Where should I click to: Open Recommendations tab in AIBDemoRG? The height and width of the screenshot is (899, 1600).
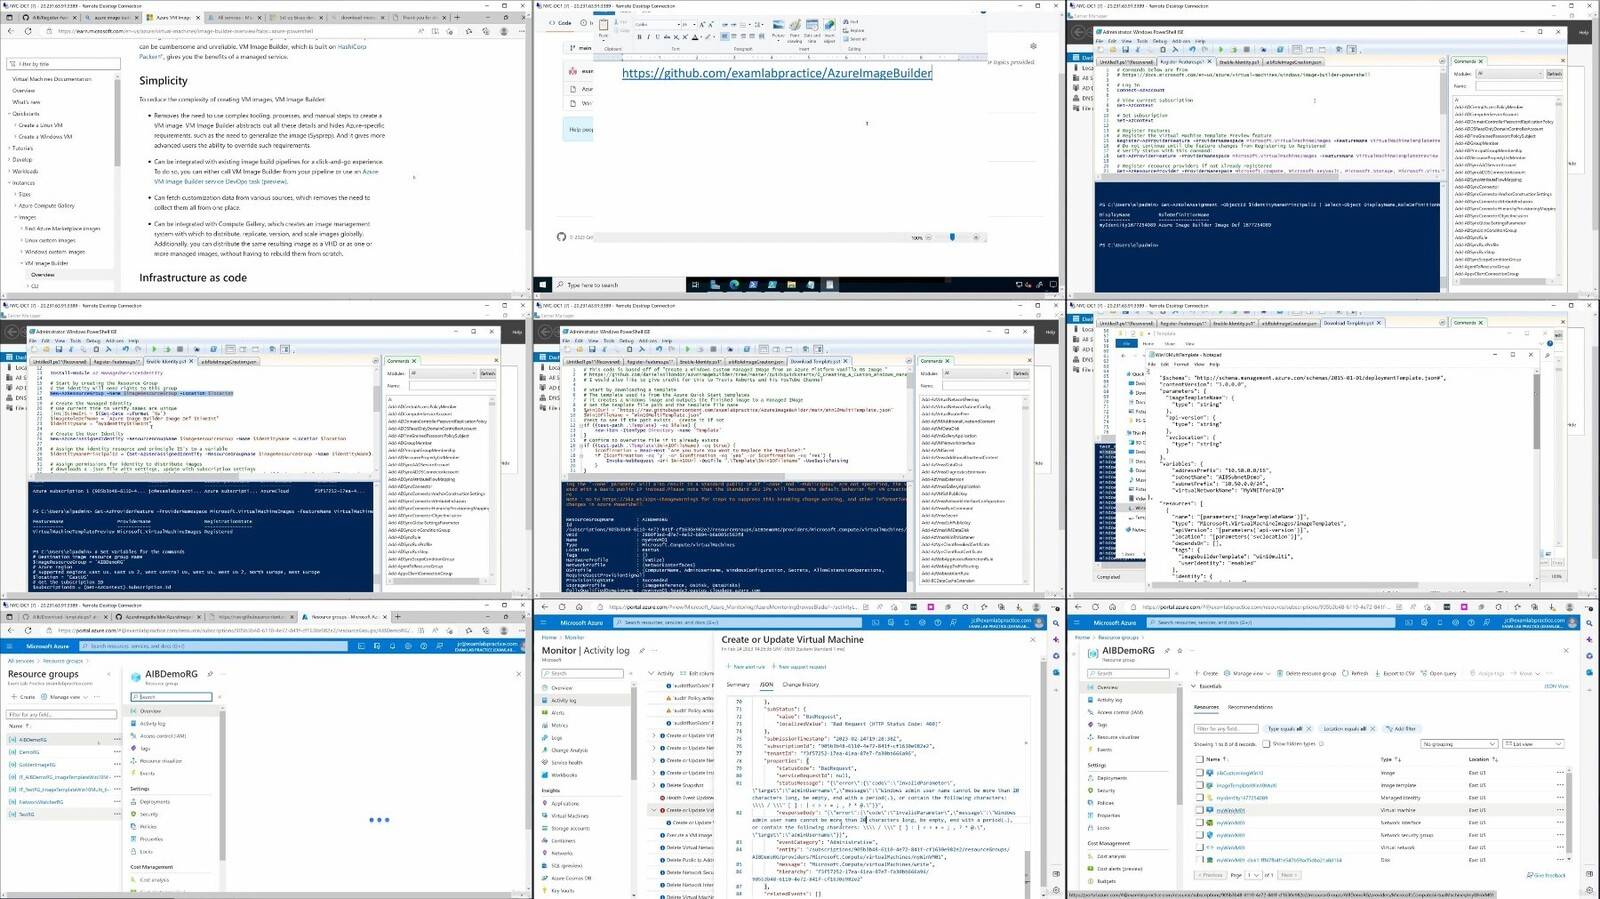(x=1250, y=707)
